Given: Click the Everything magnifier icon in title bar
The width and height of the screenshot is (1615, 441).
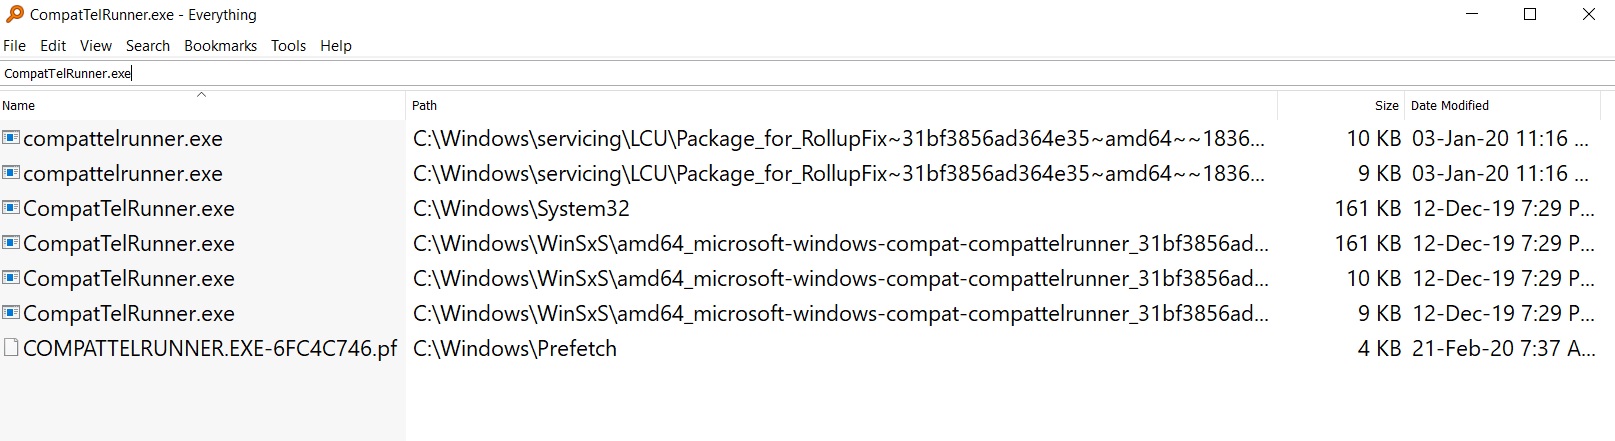Looking at the screenshot, I should click(14, 14).
